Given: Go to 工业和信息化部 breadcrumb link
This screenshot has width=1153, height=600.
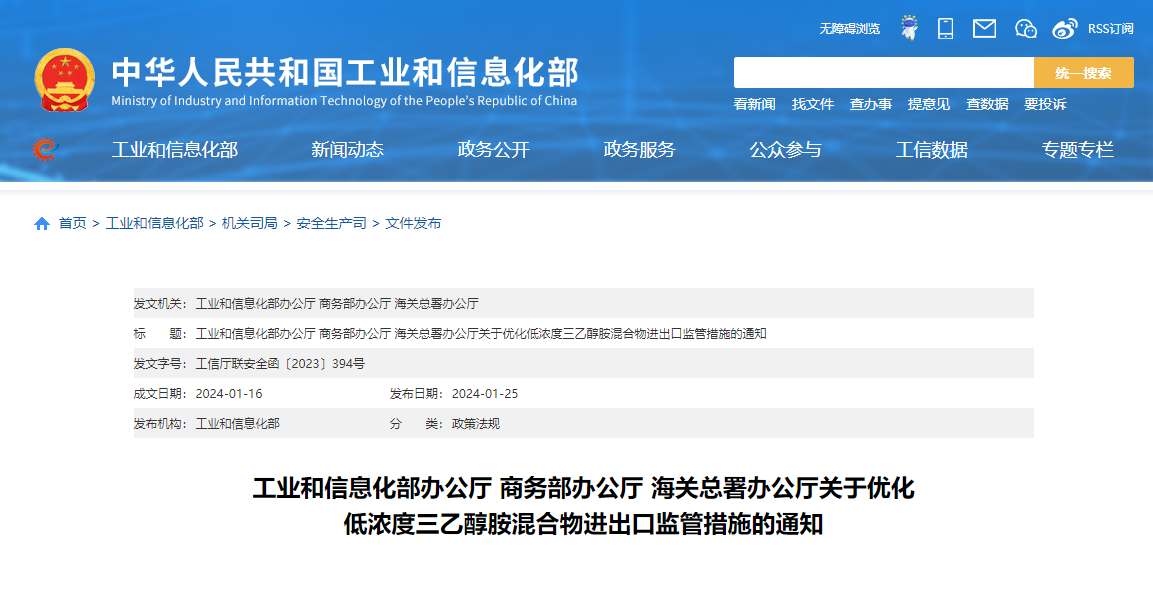Looking at the screenshot, I should (x=154, y=224).
